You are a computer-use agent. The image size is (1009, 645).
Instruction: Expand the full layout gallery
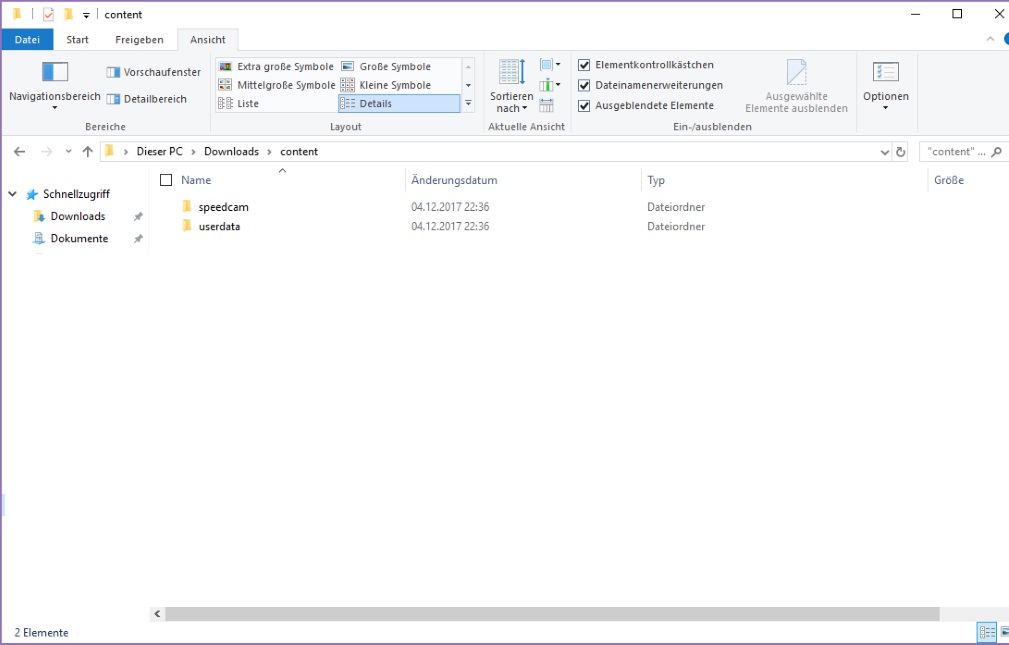(468, 104)
